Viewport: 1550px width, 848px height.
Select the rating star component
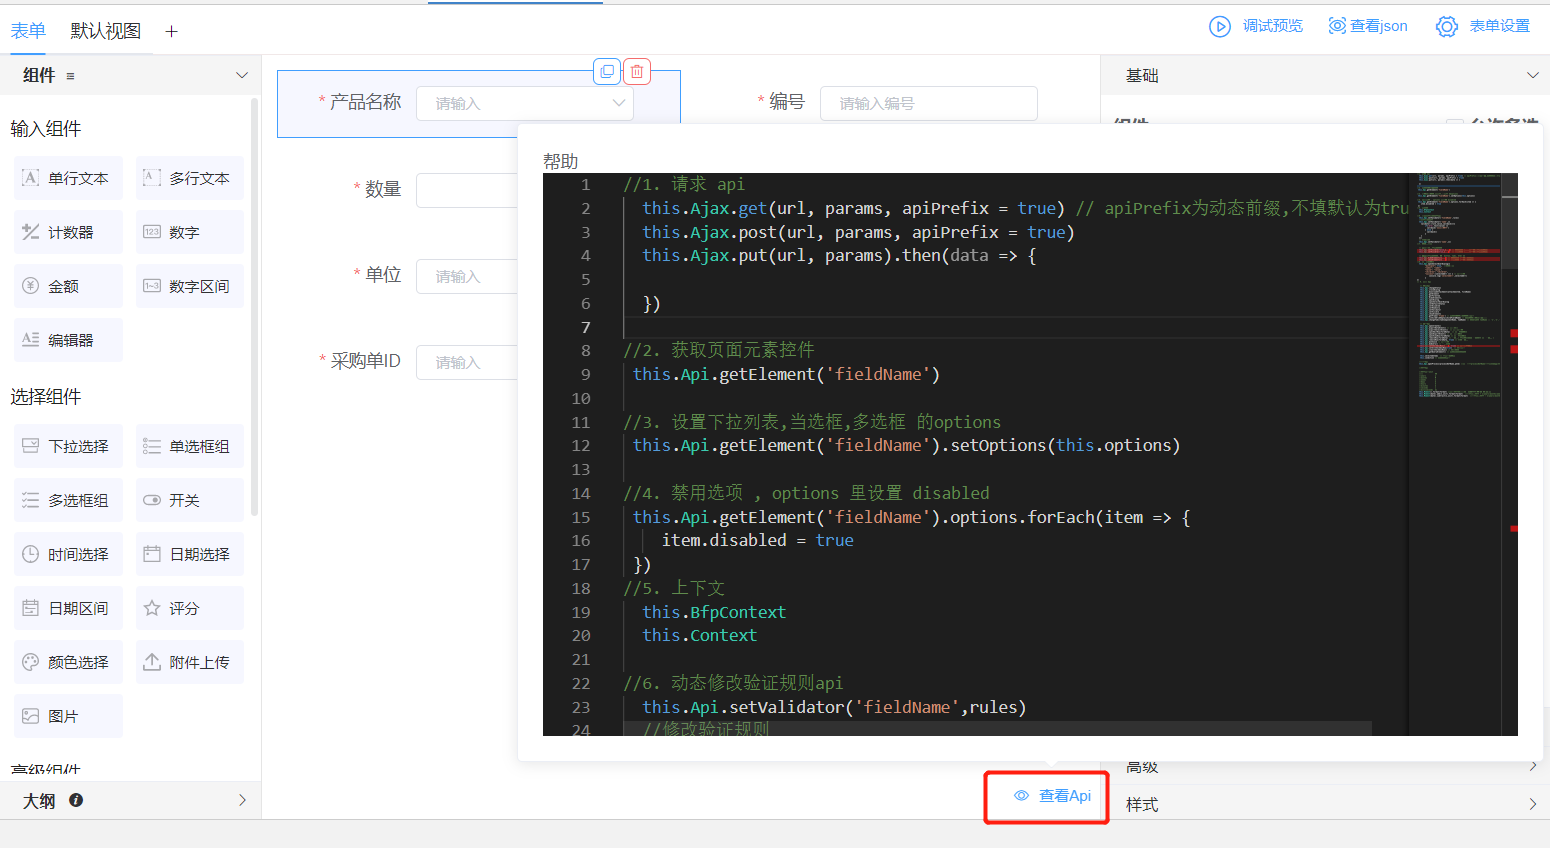189,608
